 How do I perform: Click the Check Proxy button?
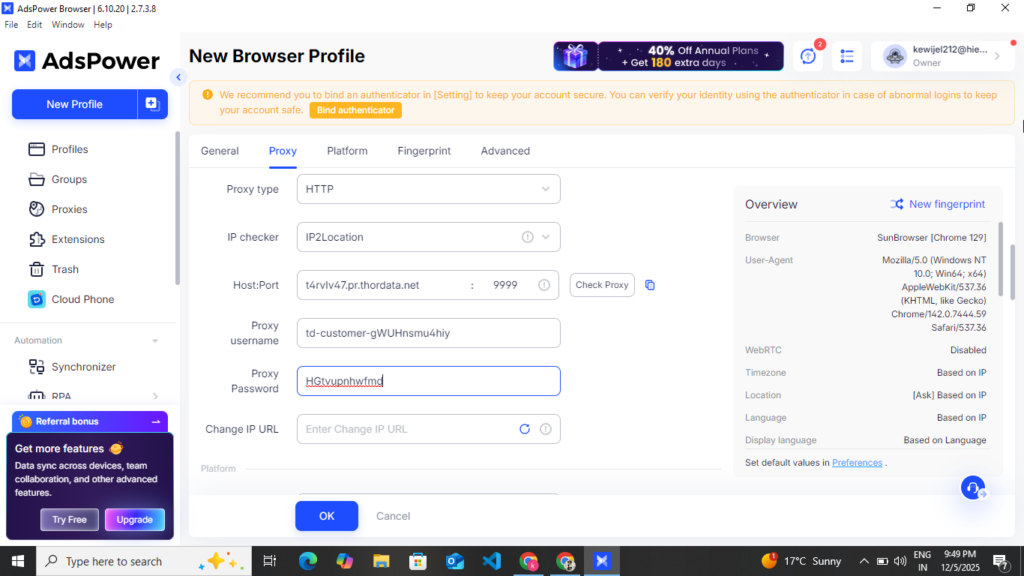(x=601, y=285)
